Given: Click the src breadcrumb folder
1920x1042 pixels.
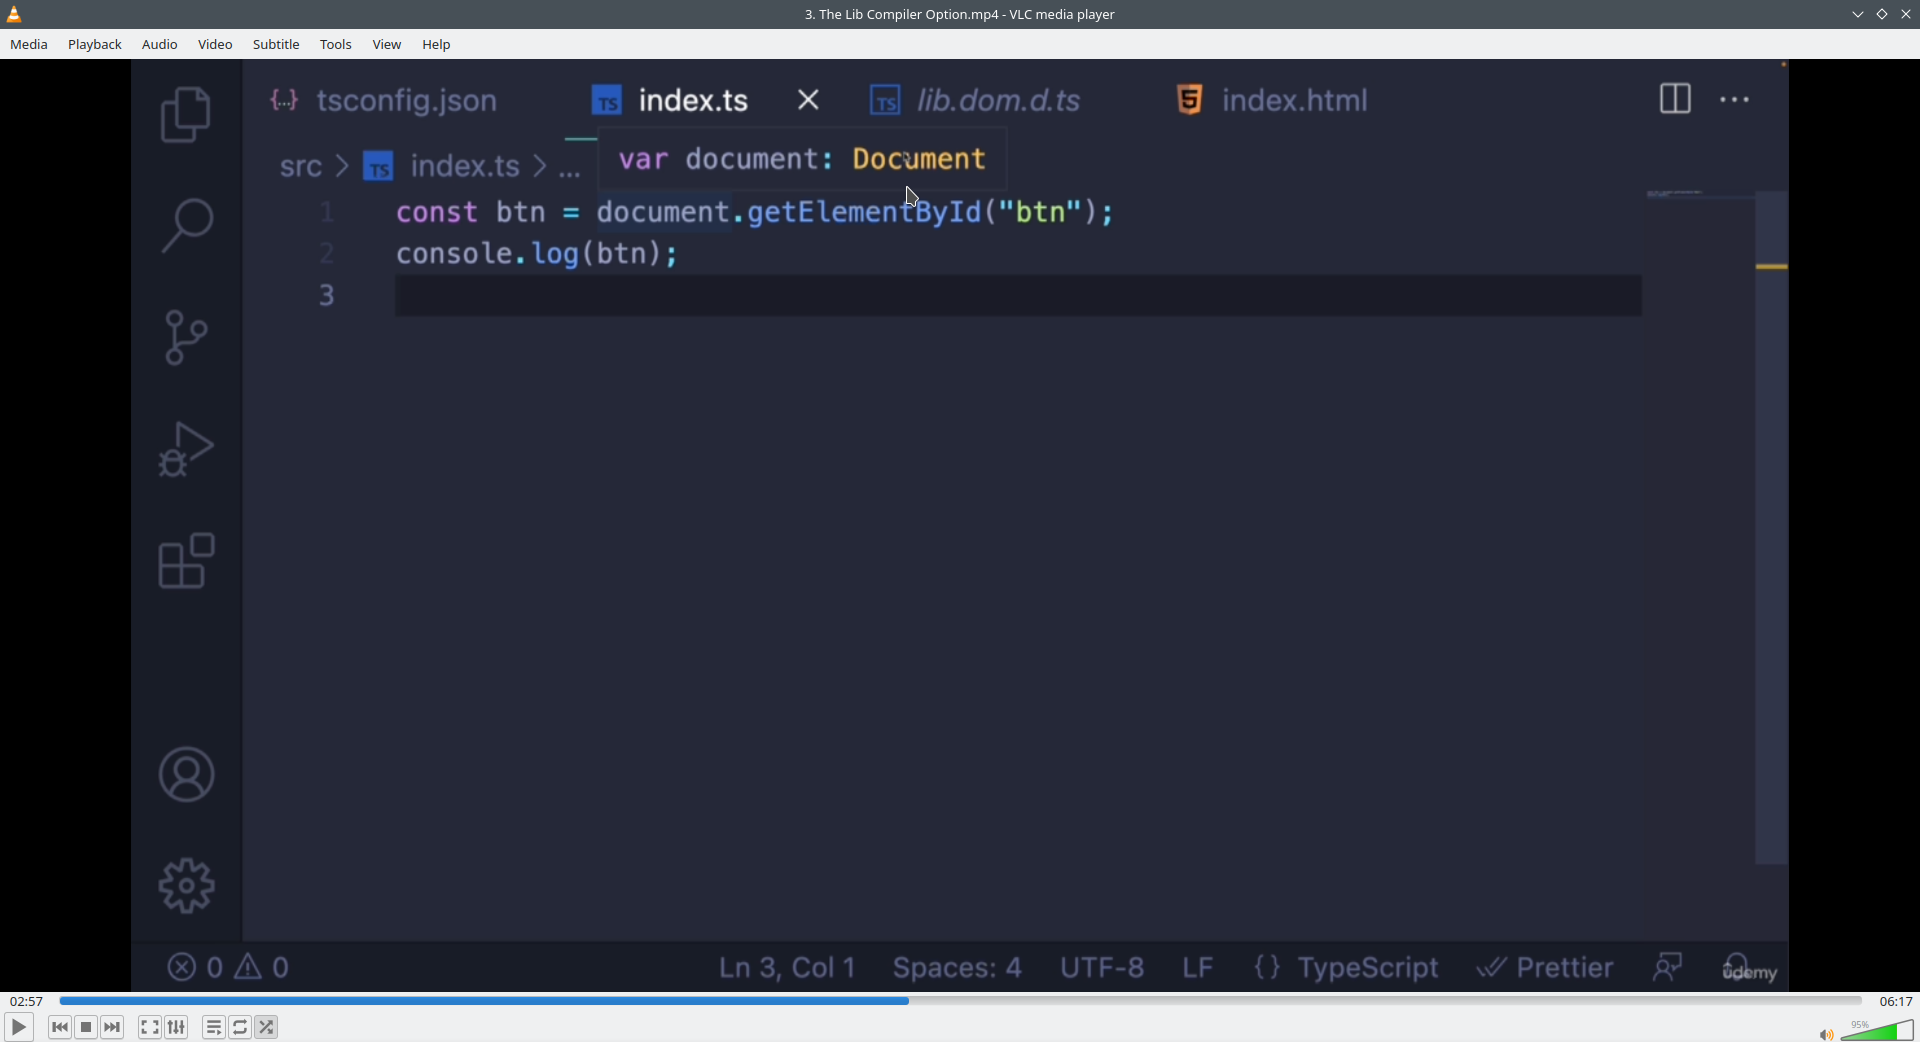Looking at the screenshot, I should tap(301, 167).
